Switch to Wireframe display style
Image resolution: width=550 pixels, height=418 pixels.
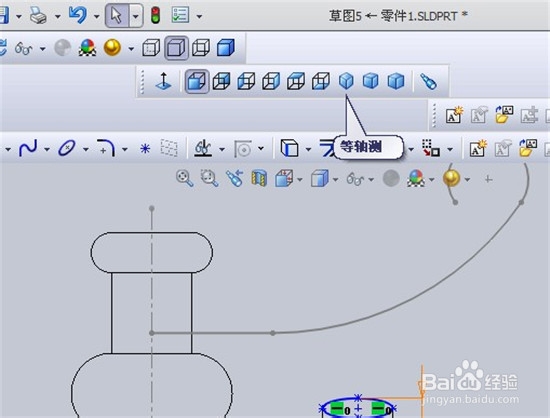tap(201, 48)
